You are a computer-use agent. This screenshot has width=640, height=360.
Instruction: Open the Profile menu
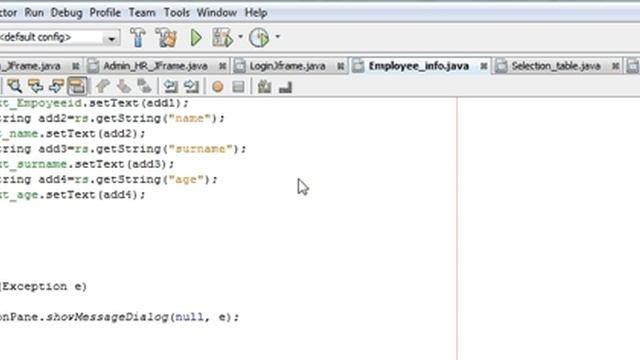[105, 13]
